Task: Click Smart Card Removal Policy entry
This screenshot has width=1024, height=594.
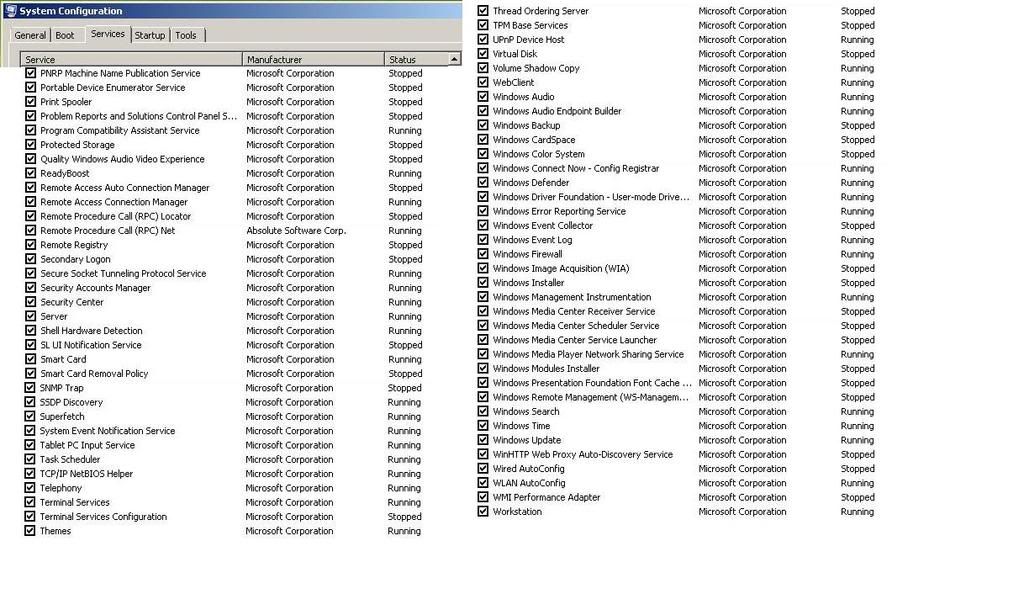Action: click(94, 373)
